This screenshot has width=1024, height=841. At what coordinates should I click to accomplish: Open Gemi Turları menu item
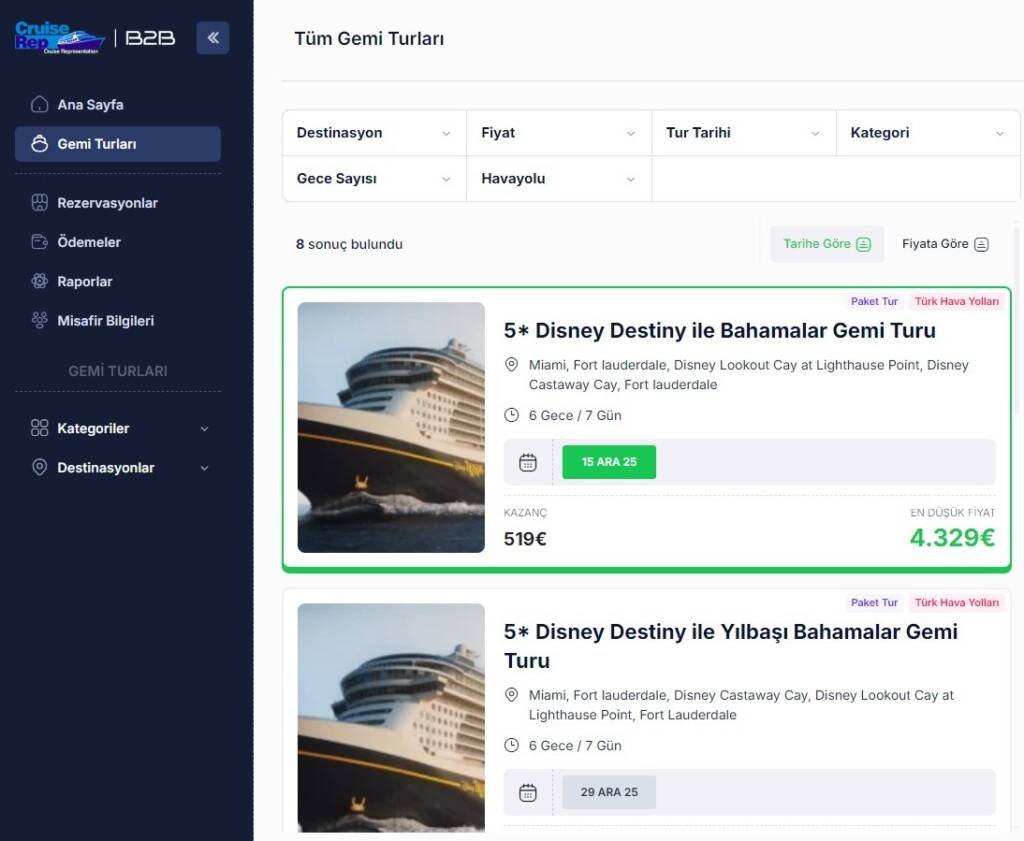click(118, 144)
